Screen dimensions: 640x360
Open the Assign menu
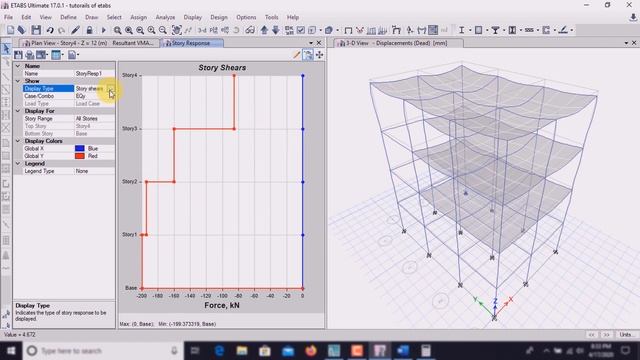tap(138, 17)
